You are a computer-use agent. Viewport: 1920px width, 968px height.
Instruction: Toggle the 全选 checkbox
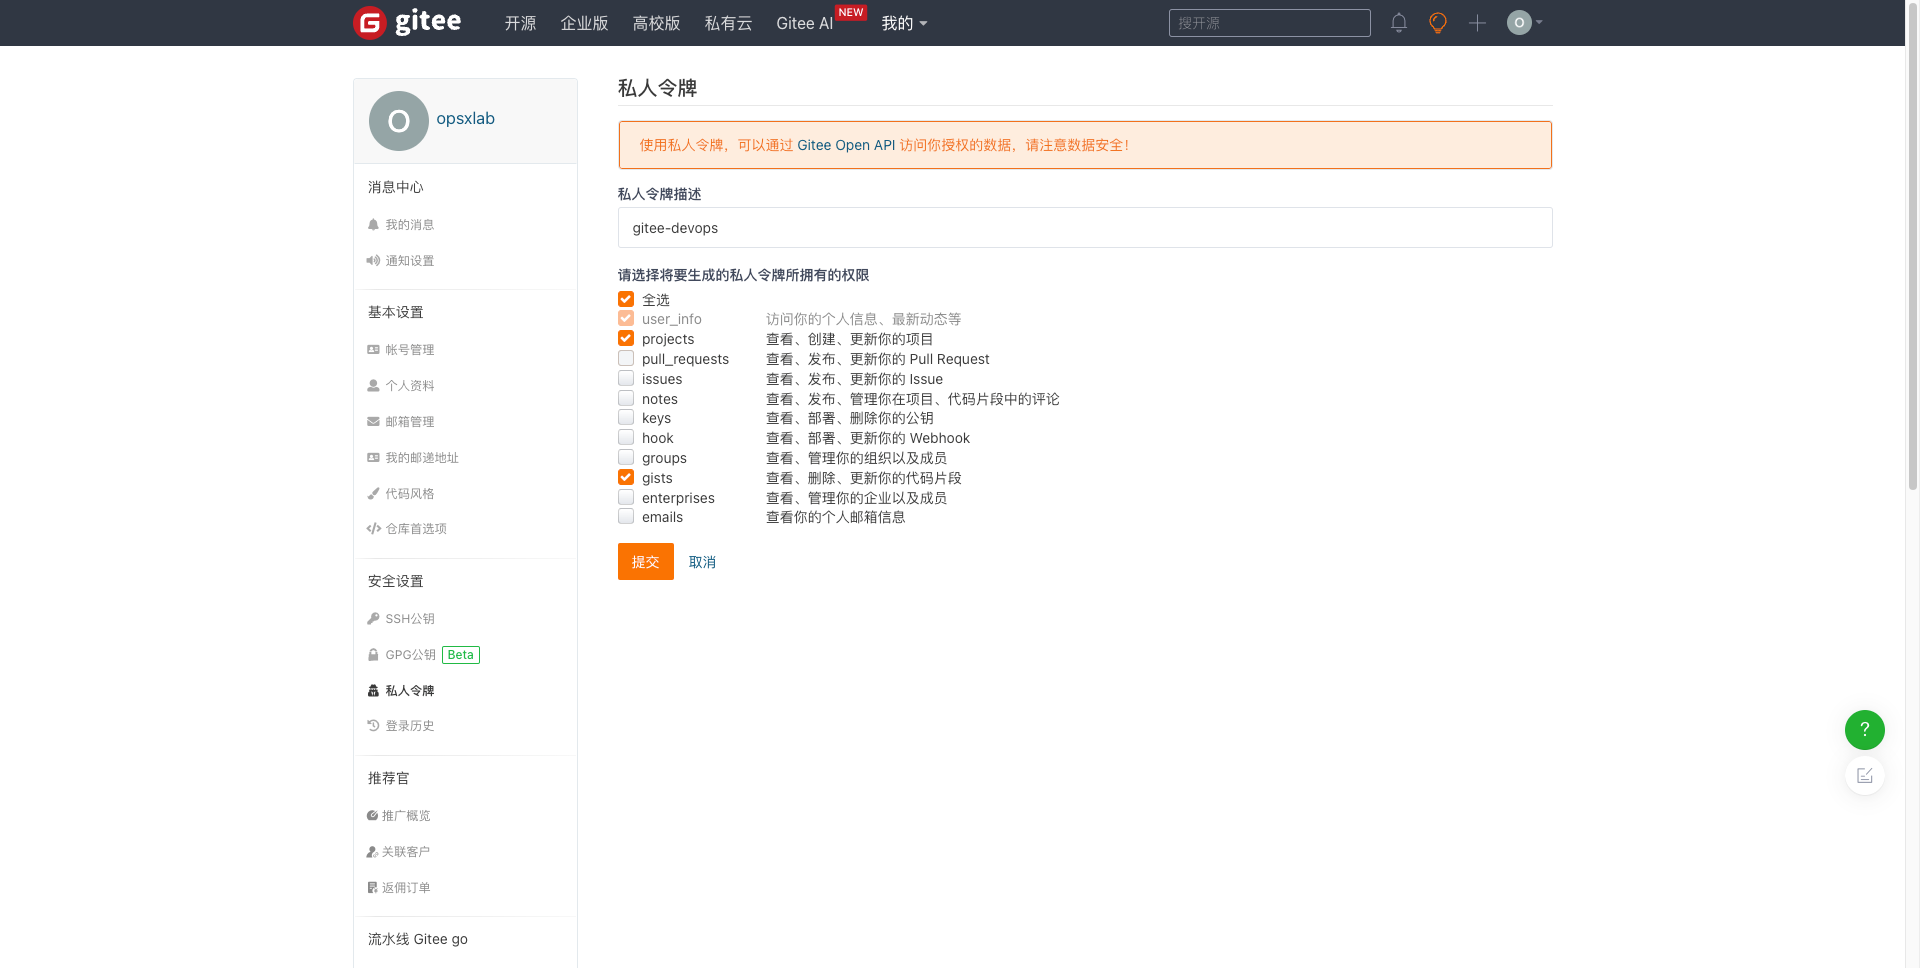point(626,299)
